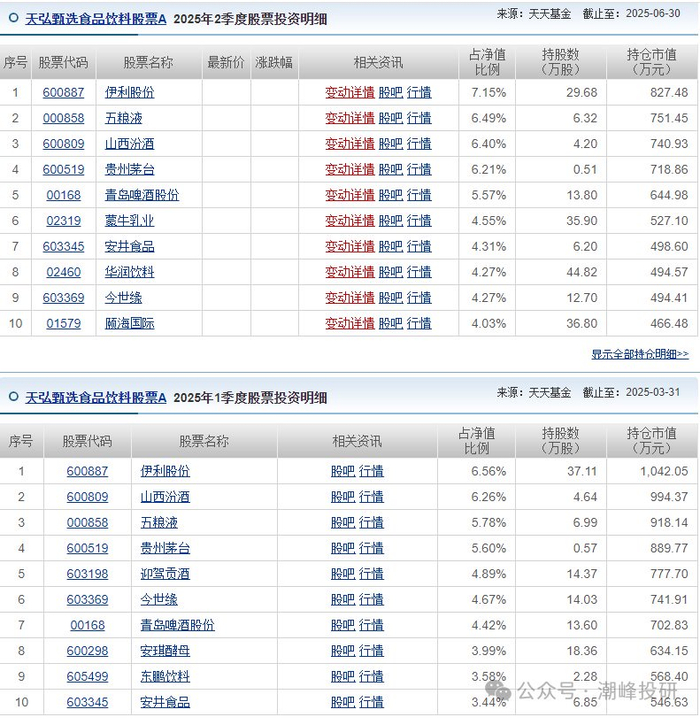Image resolution: width=700 pixels, height=719 pixels.
Task: Open the 华润饮料 stock link
Action: 129,272
